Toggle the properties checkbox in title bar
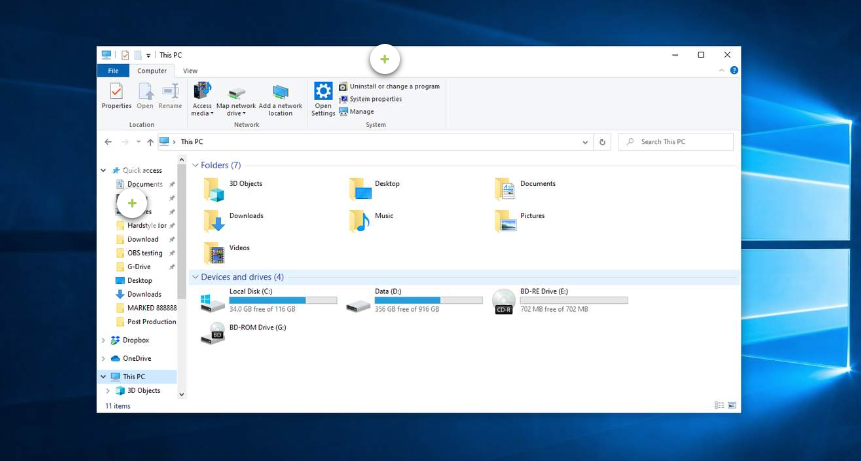The width and height of the screenshot is (861, 461). (x=125, y=55)
